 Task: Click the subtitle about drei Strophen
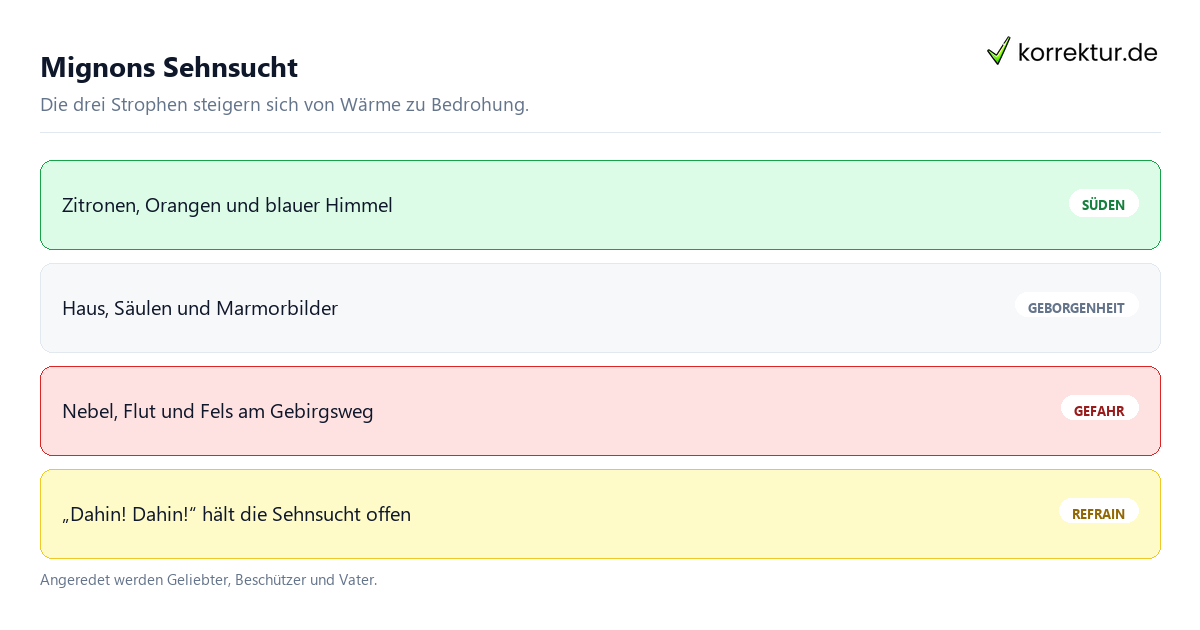tap(284, 105)
